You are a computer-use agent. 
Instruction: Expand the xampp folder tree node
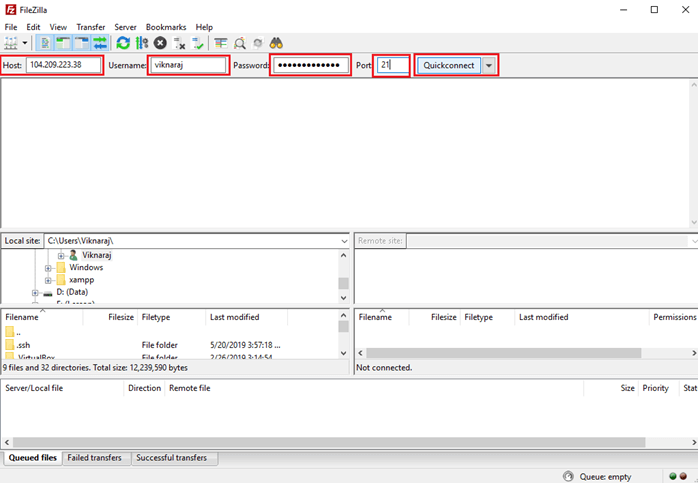pos(48,280)
